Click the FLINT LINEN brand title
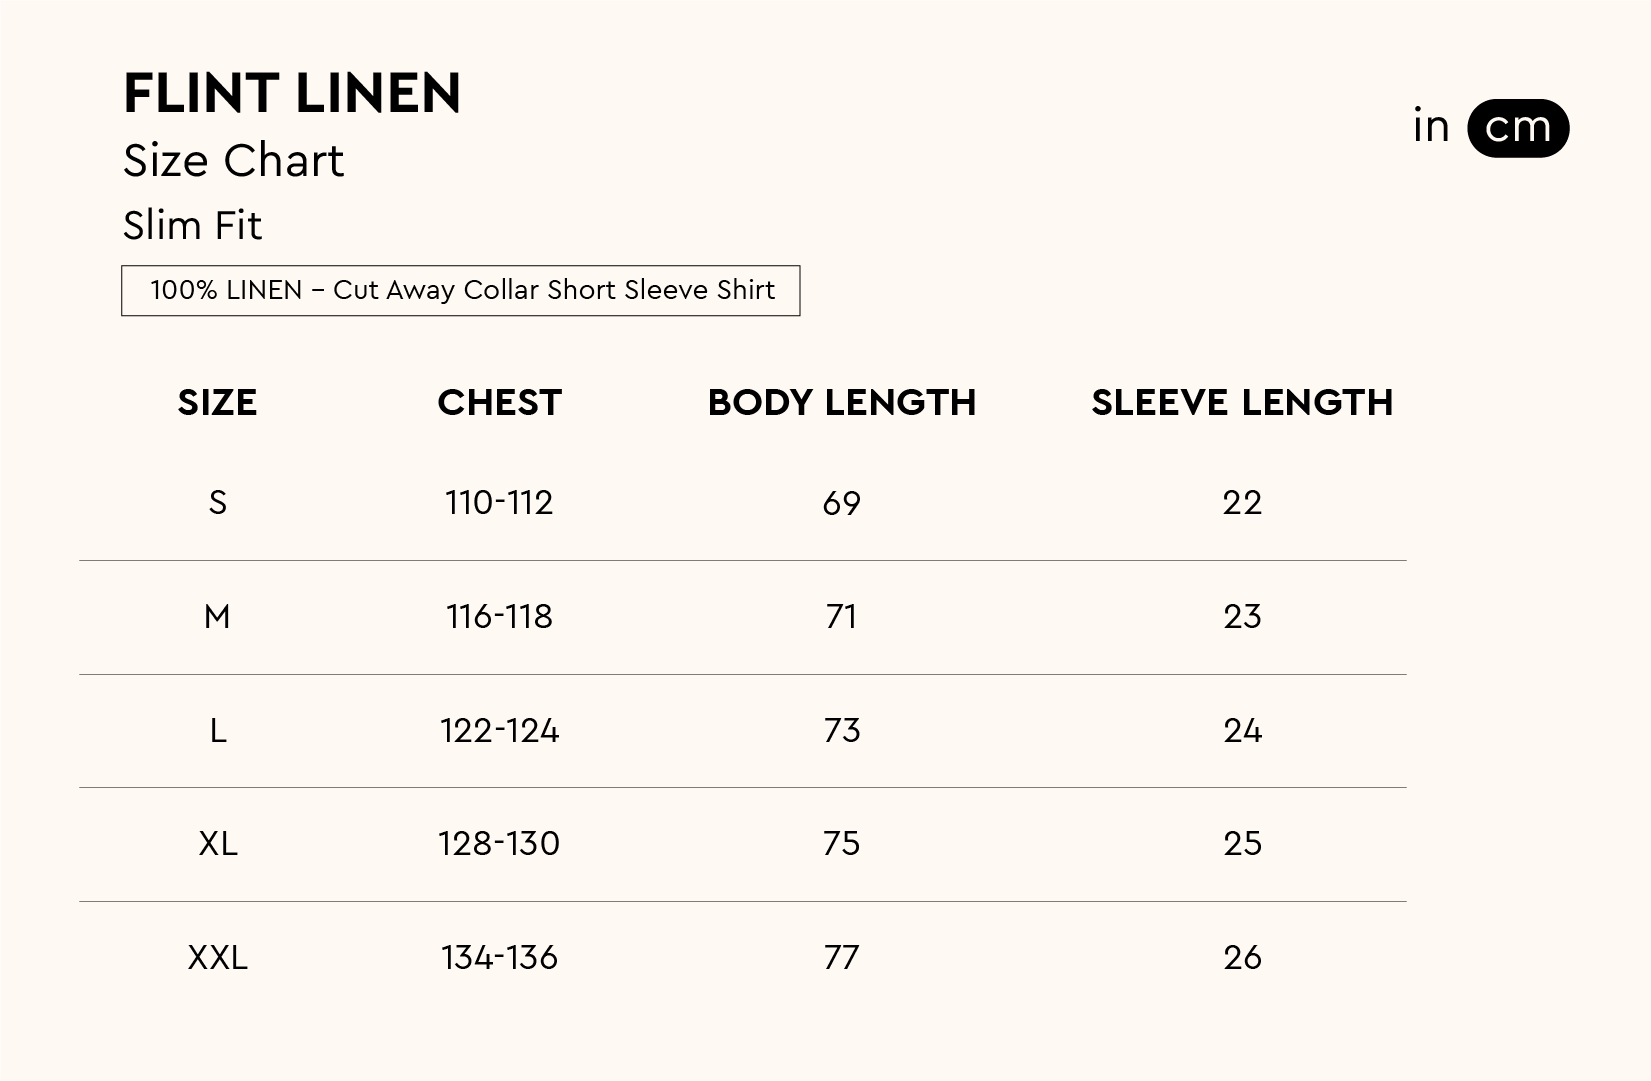This screenshot has width=1651, height=1081. (x=292, y=94)
